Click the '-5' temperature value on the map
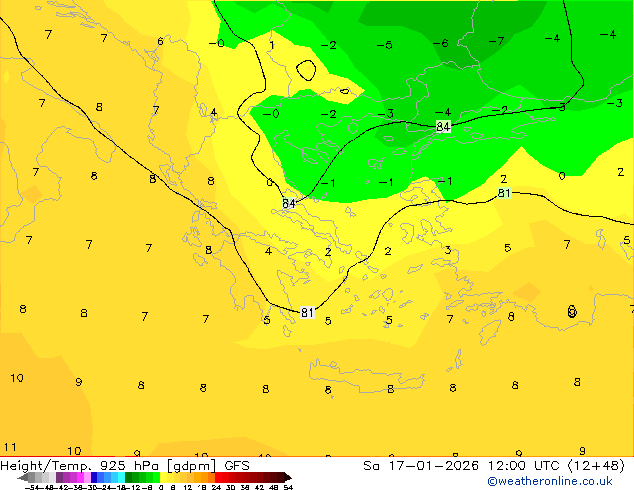634x490 pixels. tap(385, 45)
